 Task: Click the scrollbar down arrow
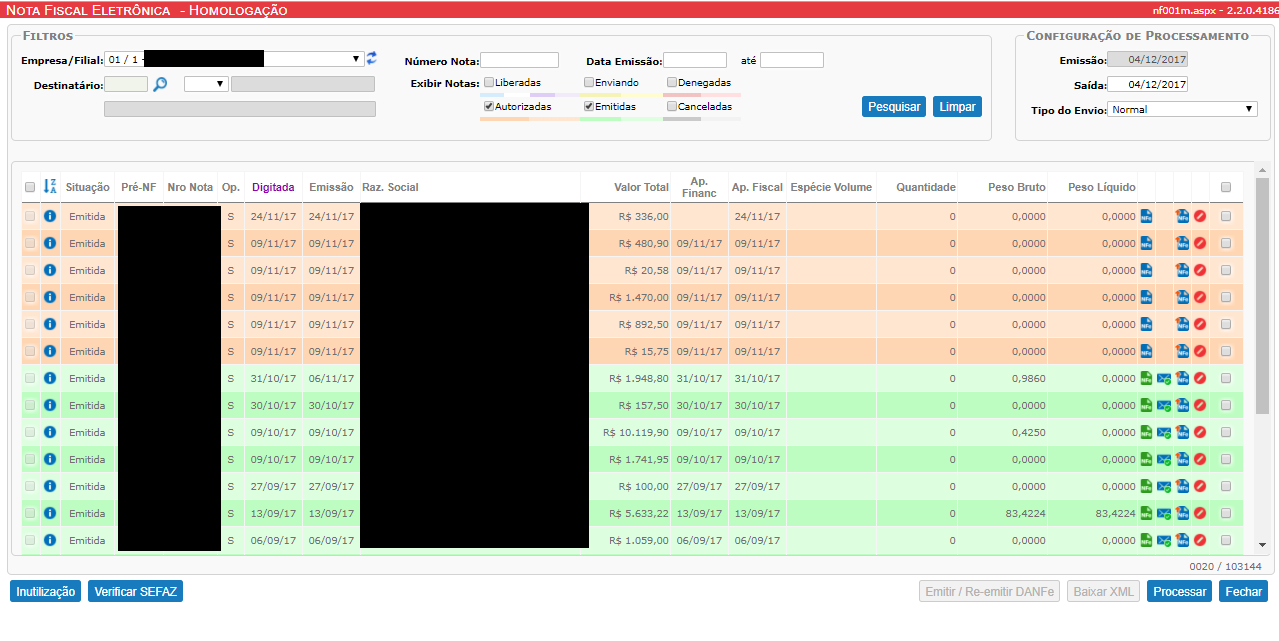(x=1262, y=545)
